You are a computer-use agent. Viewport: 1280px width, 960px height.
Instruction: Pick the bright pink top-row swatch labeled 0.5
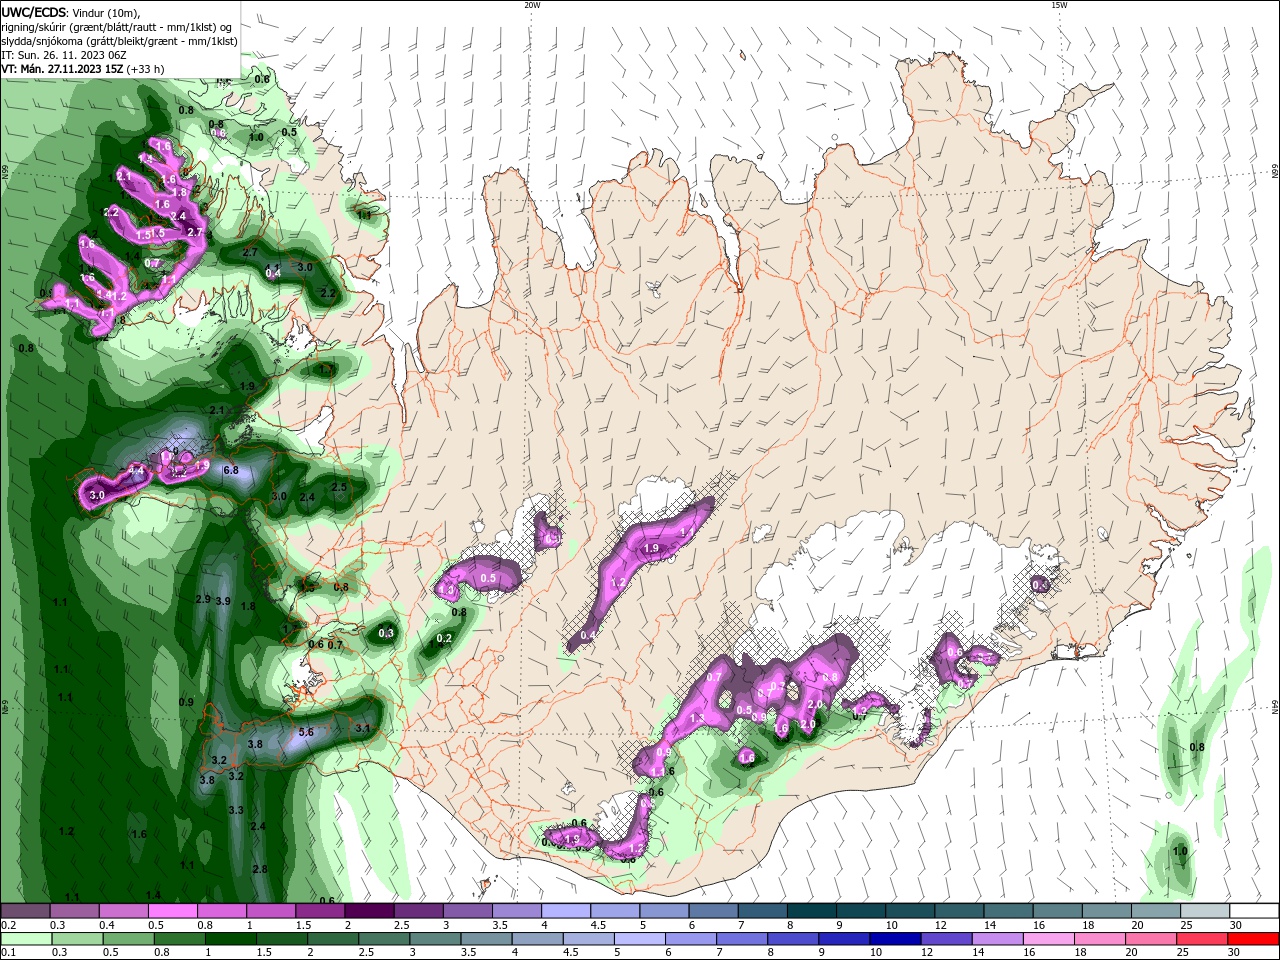click(x=172, y=911)
